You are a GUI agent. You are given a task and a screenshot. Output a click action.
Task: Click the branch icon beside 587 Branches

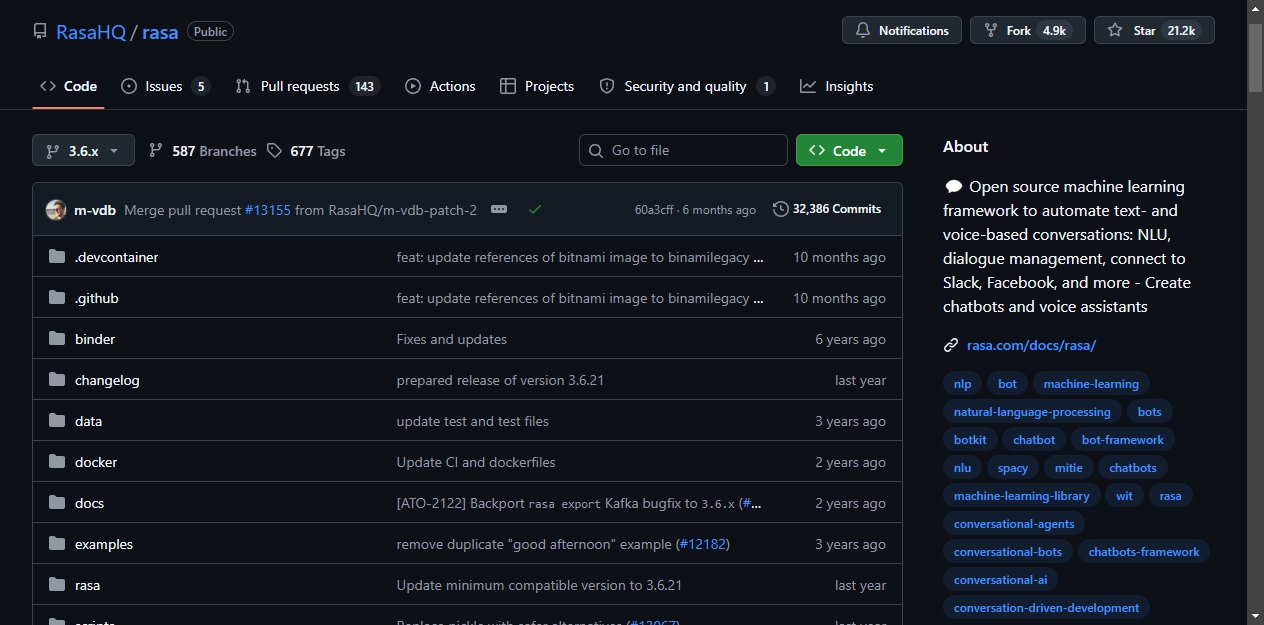pos(155,151)
